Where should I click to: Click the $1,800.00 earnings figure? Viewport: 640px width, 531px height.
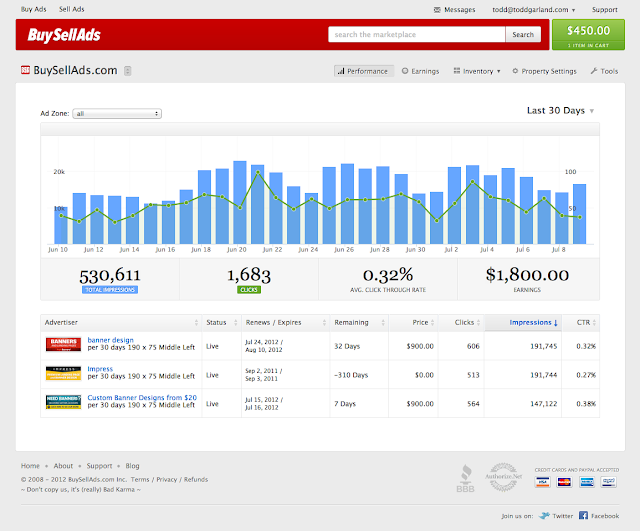(527, 275)
